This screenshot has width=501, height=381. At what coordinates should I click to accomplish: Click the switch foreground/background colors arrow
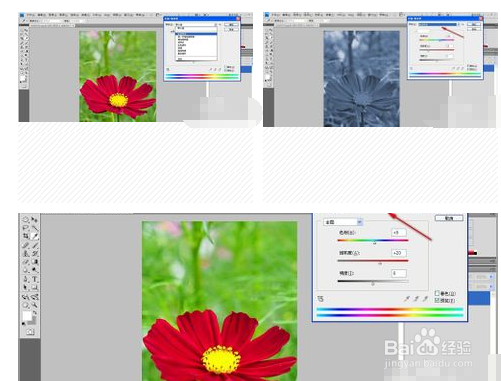35,312
